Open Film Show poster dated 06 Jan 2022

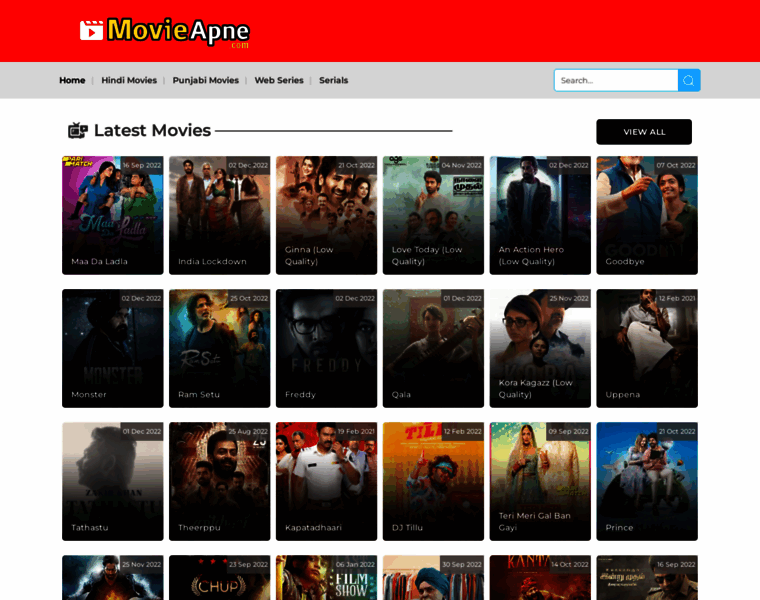tap(326, 578)
